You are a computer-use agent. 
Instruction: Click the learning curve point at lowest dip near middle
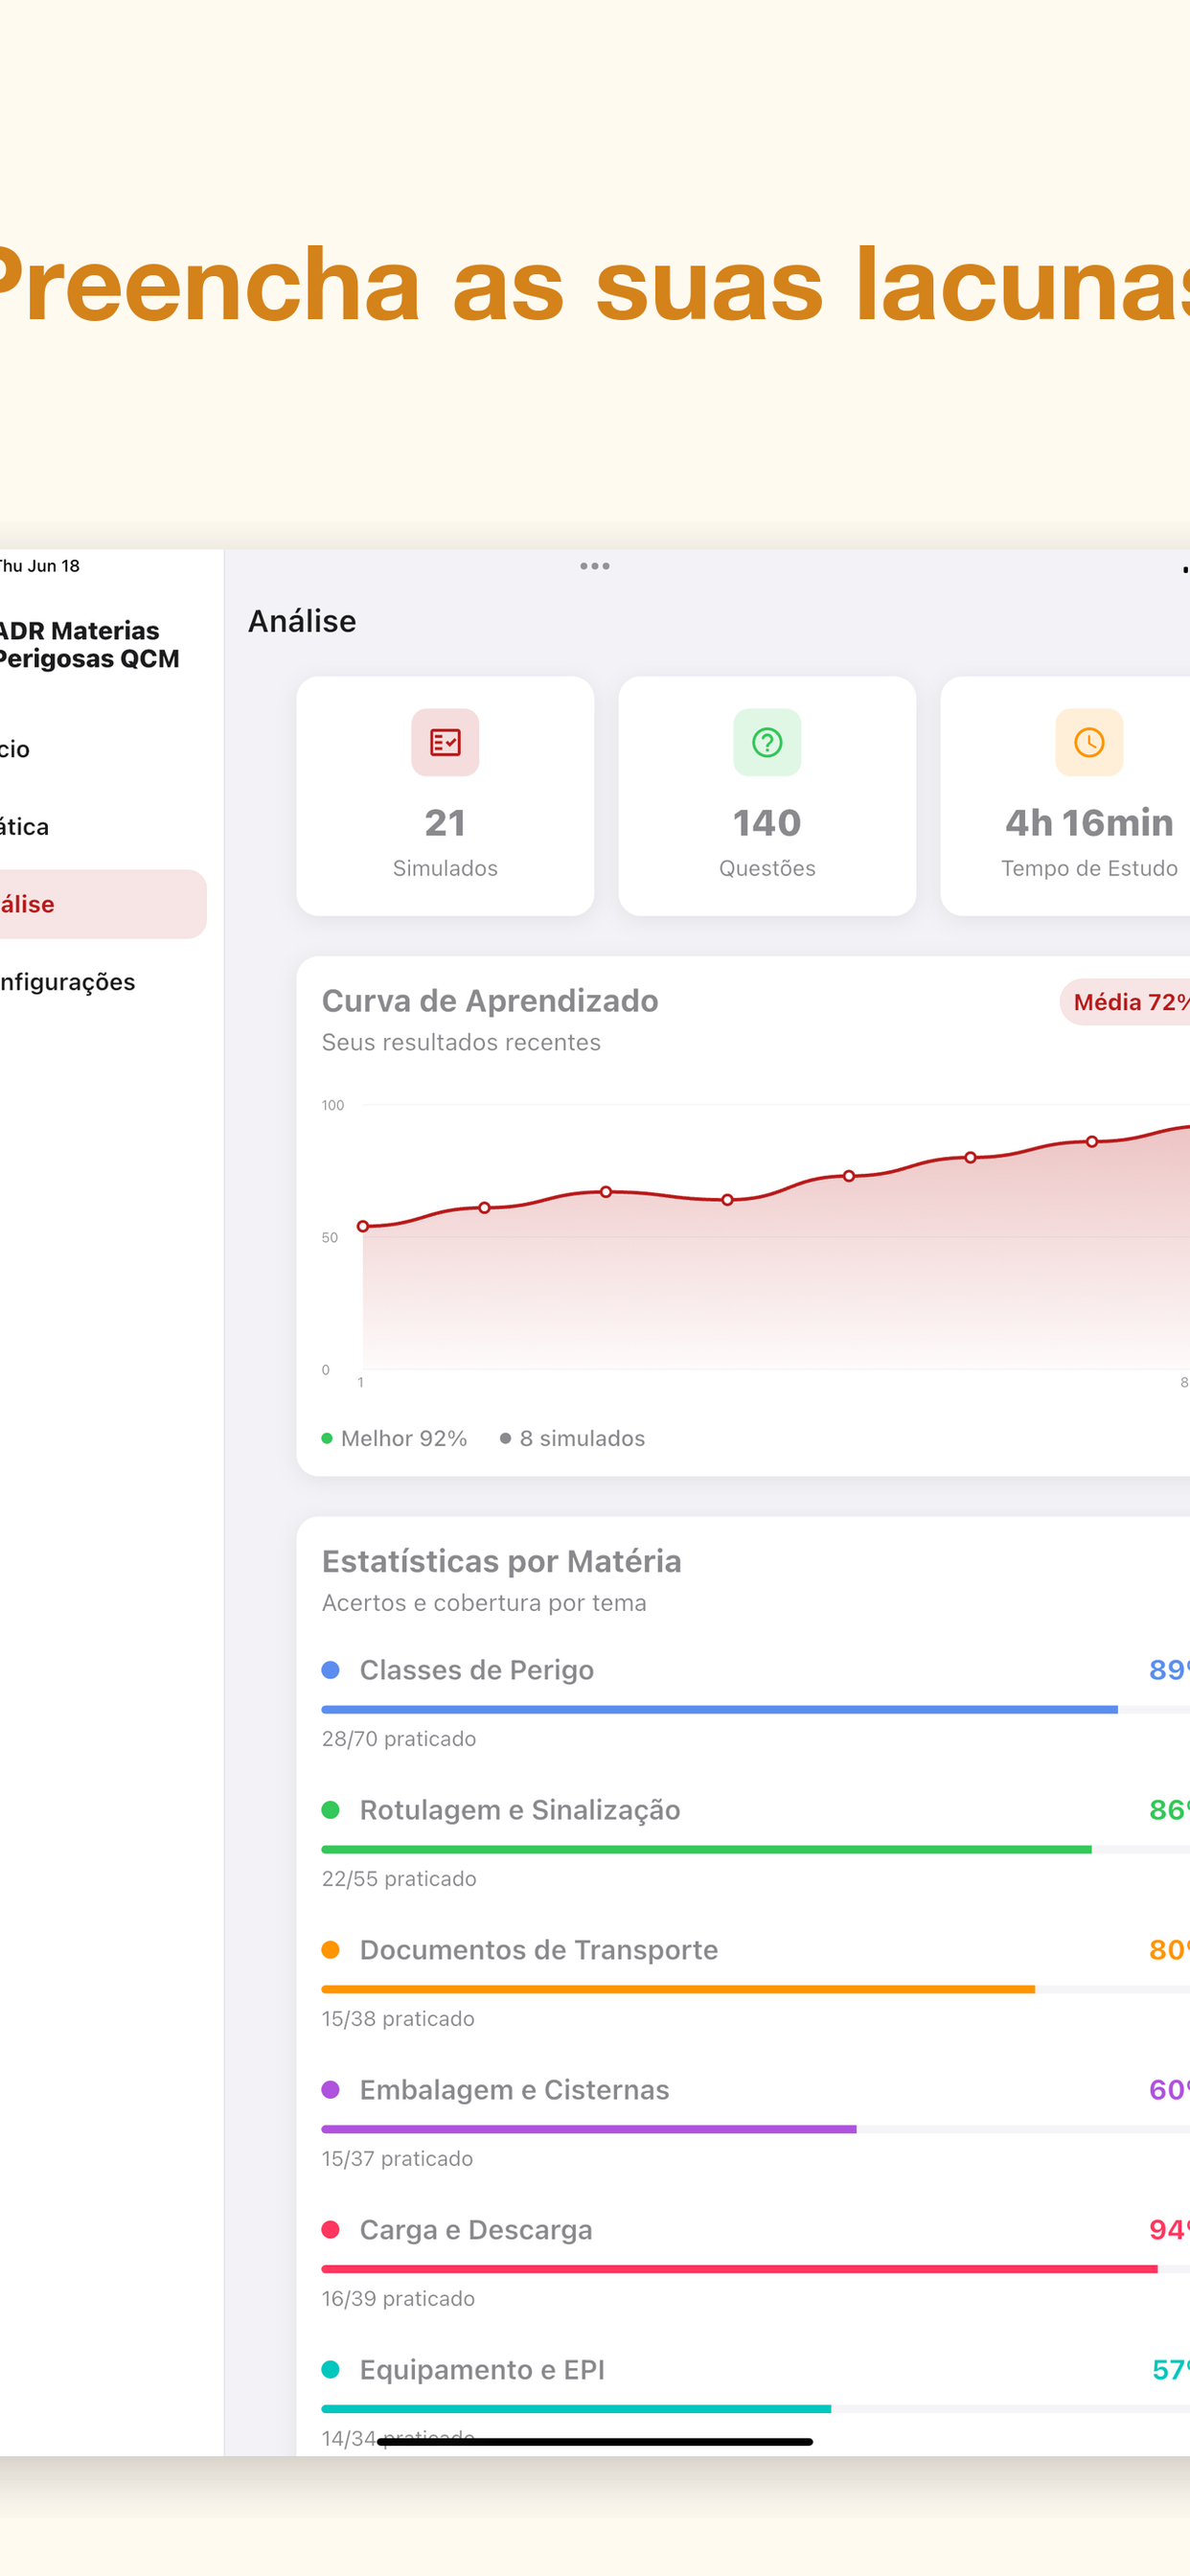tap(727, 1200)
